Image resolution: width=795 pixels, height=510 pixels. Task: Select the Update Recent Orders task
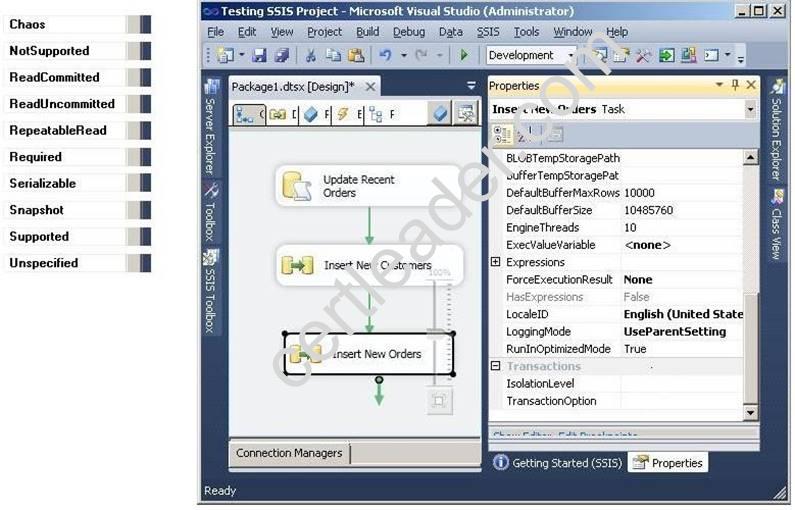click(368, 186)
